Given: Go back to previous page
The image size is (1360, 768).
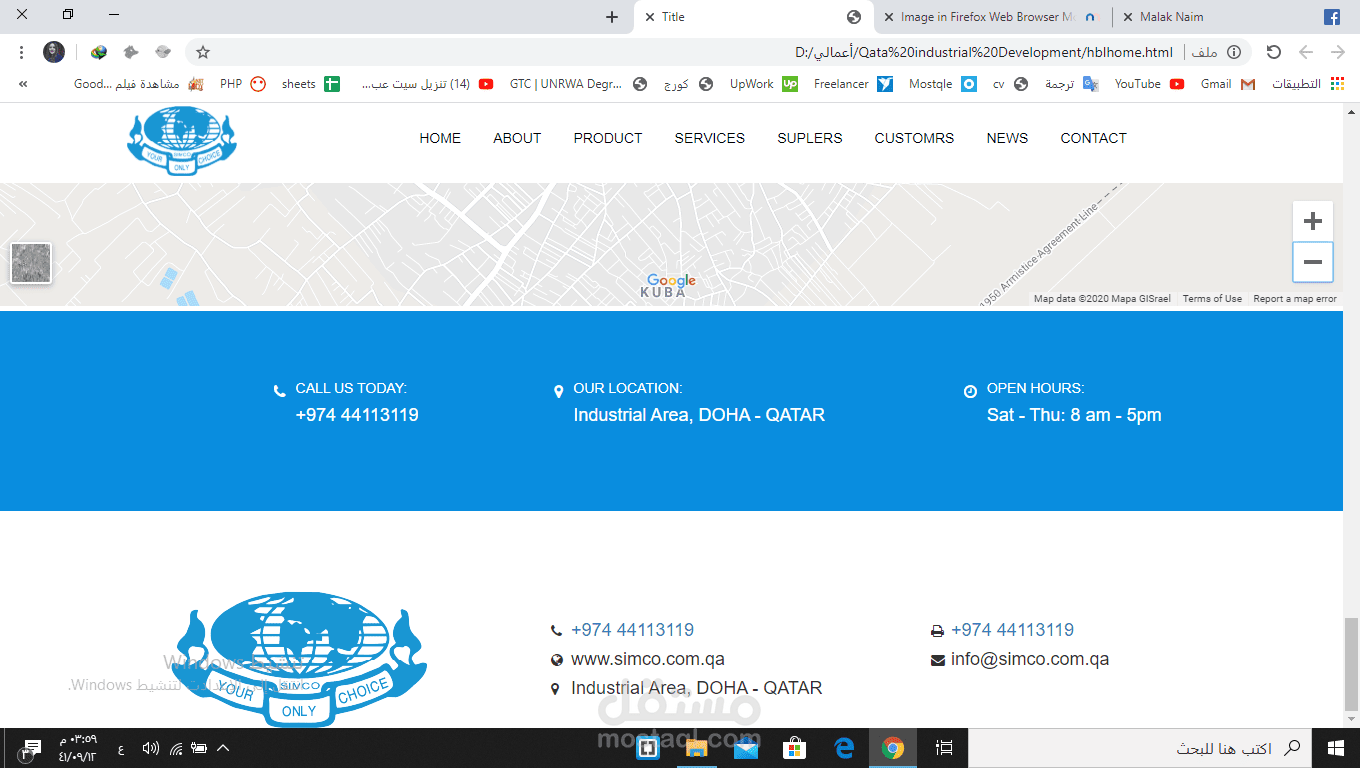Looking at the screenshot, I should click(x=1306, y=52).
